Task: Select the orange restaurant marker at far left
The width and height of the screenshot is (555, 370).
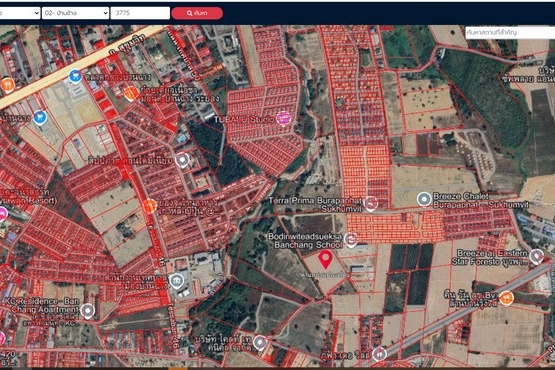Action: 7,85
